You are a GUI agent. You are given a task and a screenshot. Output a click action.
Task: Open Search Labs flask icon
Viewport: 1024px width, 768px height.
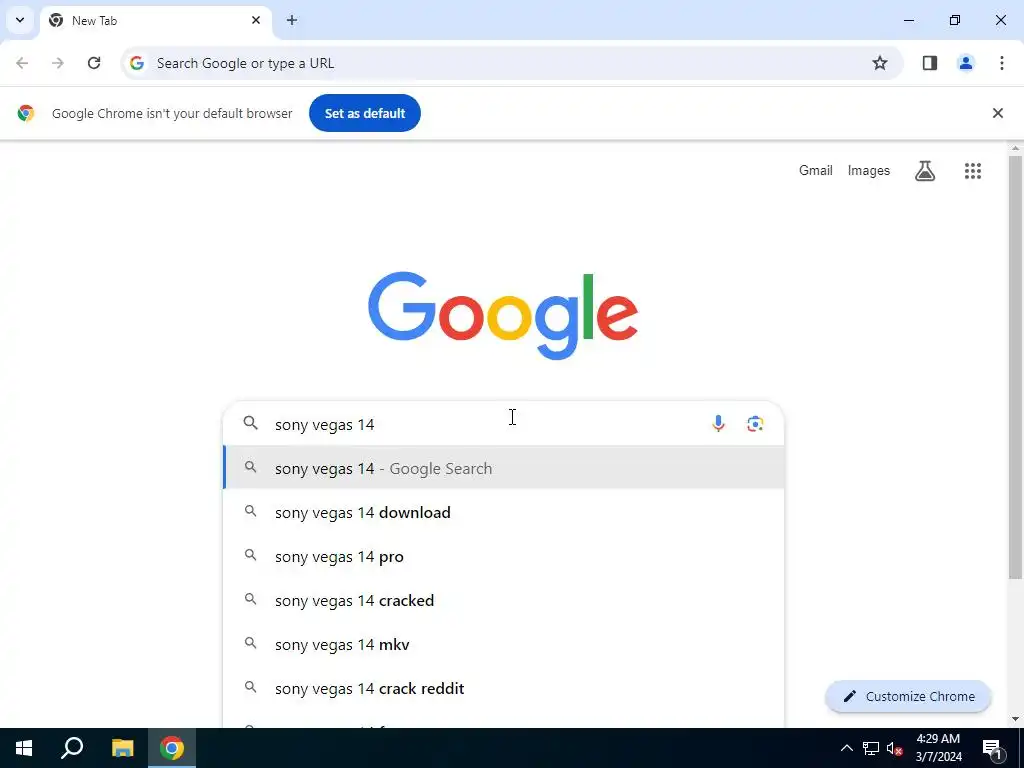click(x=925, y=171)
